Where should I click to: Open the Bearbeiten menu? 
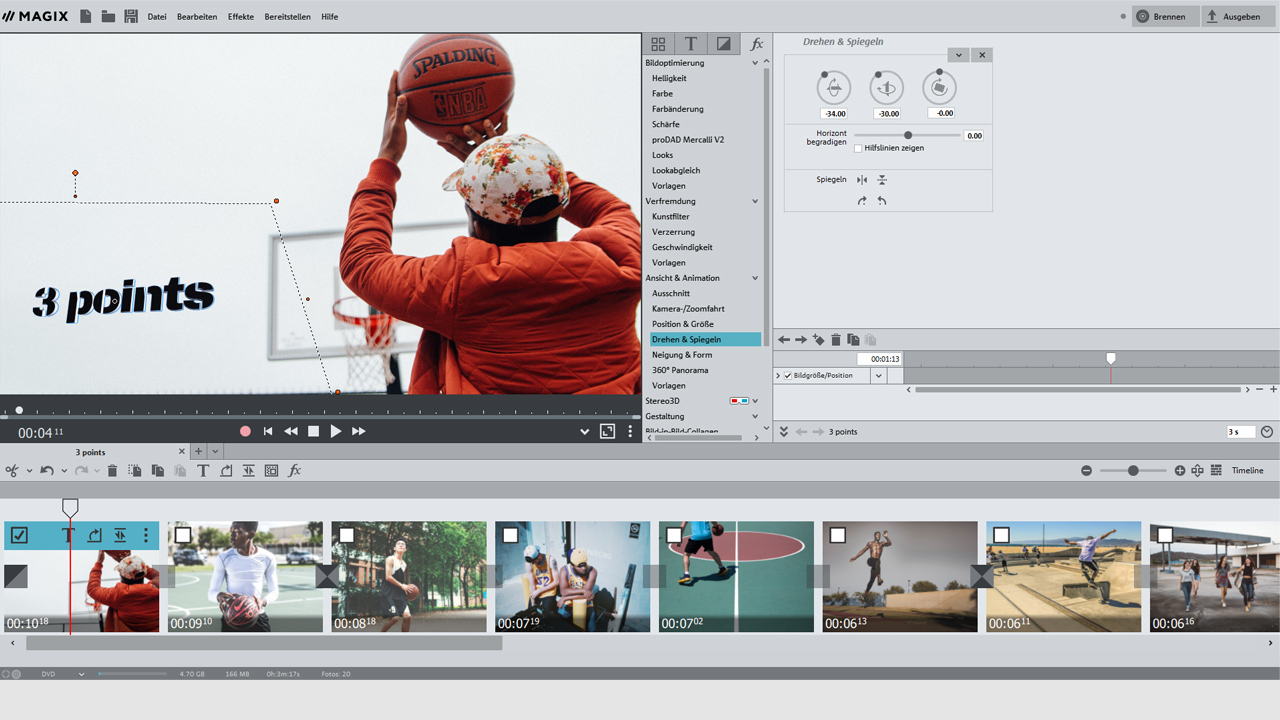pyautogui.click(x=196, y=16)
